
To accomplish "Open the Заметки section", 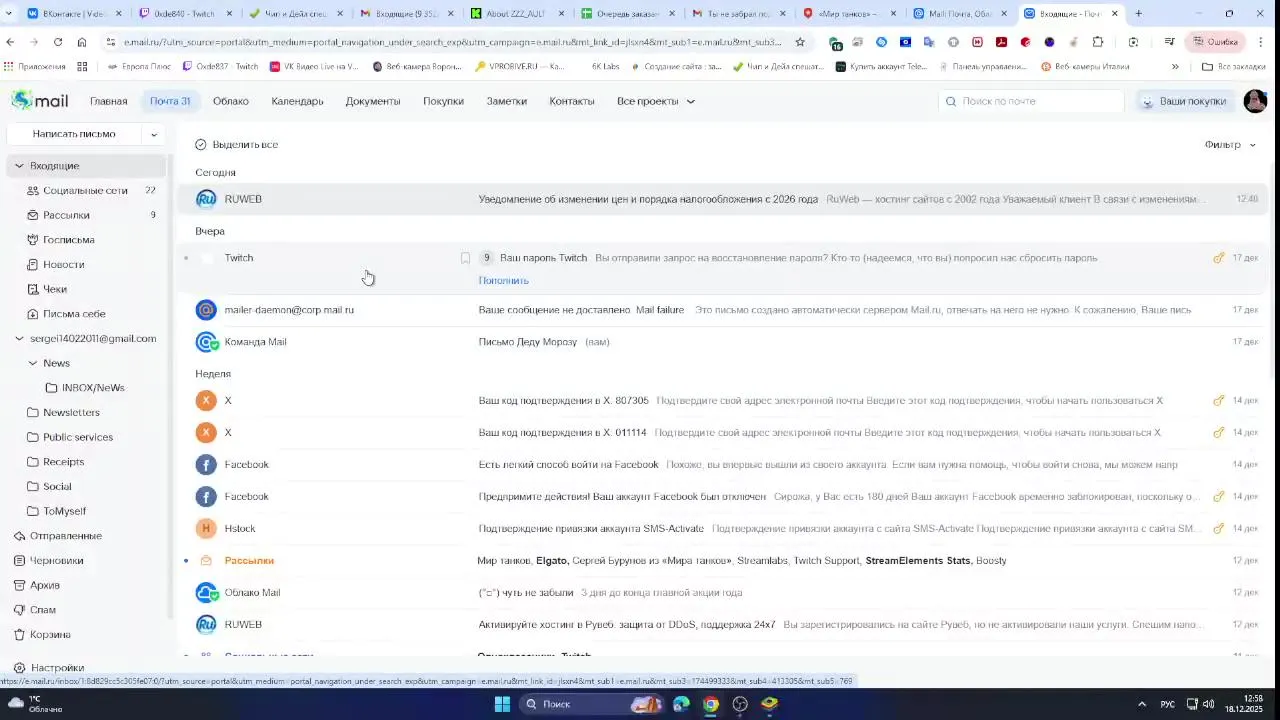I will (x=506, y=101).
